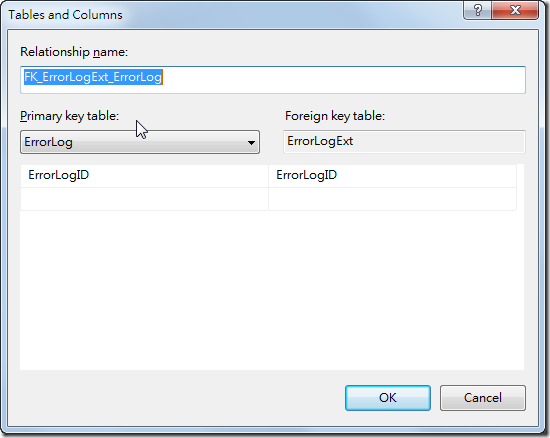Open the Primary key table ErrorLog combo box

(x=140, y=142)
